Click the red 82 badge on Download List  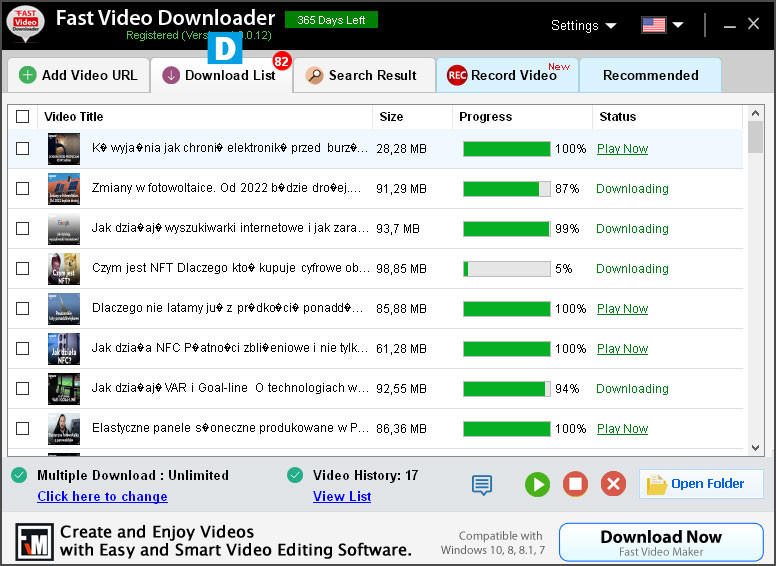[282, 61]
